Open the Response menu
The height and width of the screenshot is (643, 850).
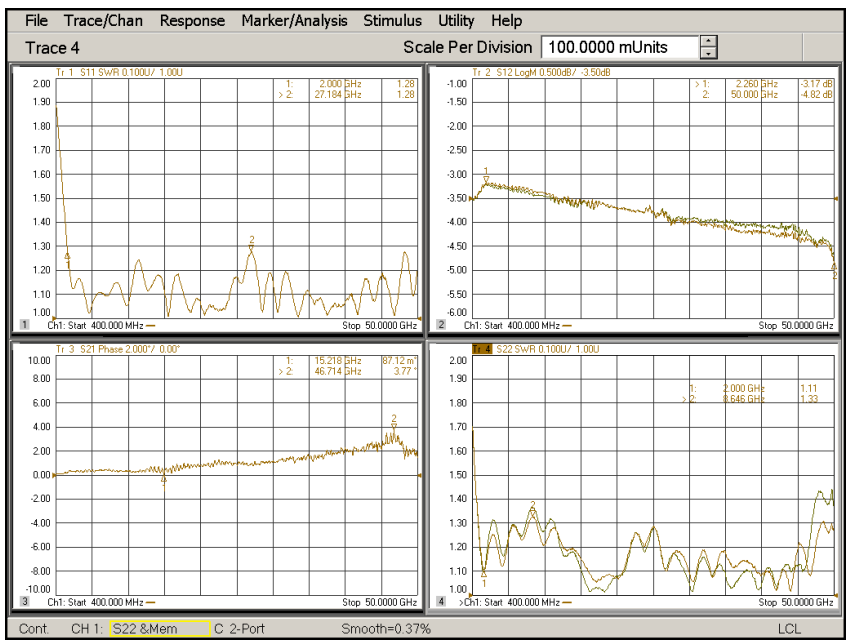193,20
